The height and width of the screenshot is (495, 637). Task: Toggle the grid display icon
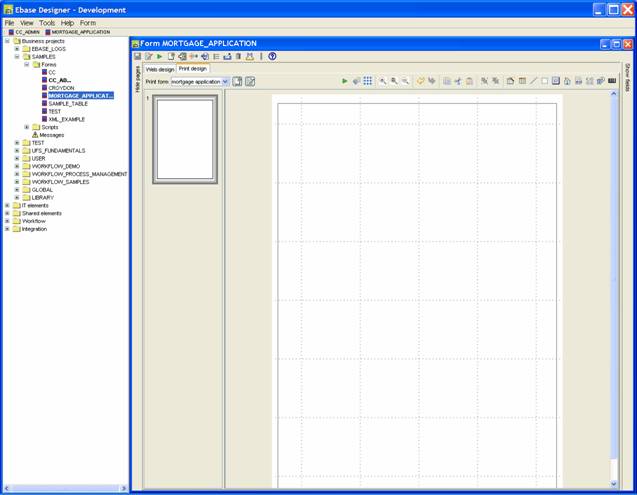(368, 81)
